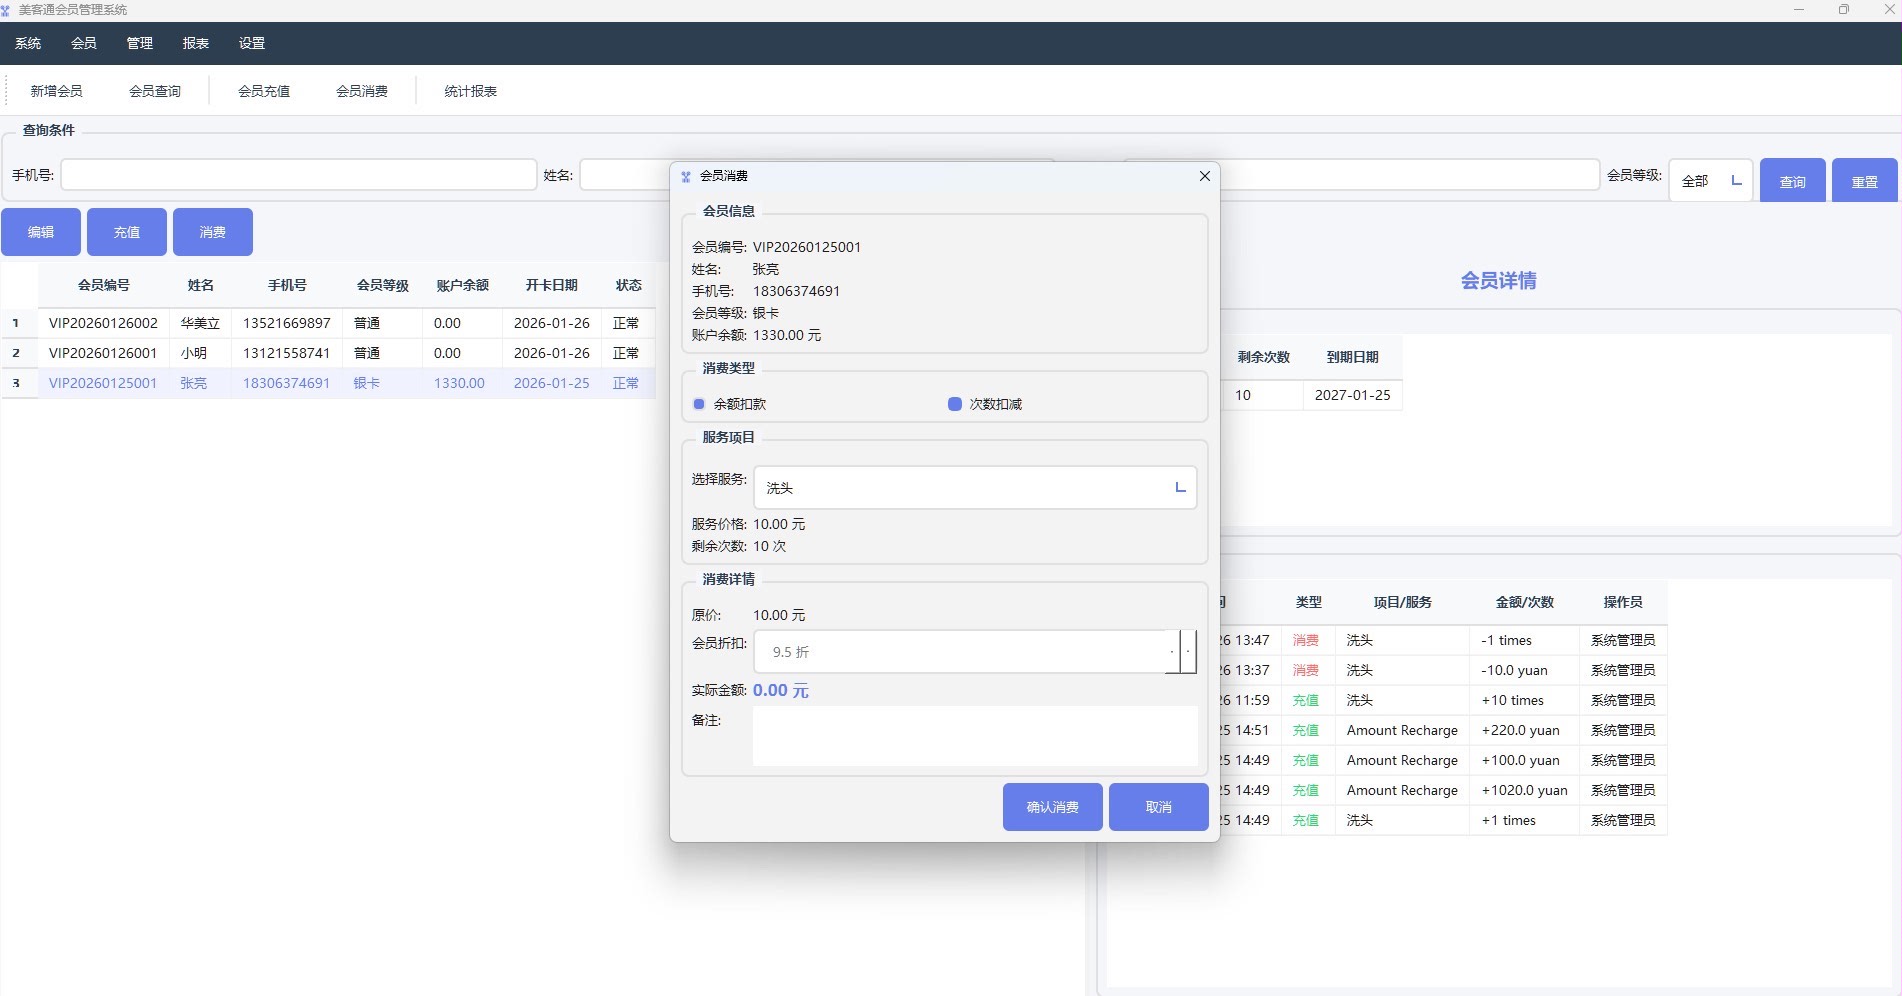
Task: Select the 次数扣减 radio option
Action: [955, 404]
